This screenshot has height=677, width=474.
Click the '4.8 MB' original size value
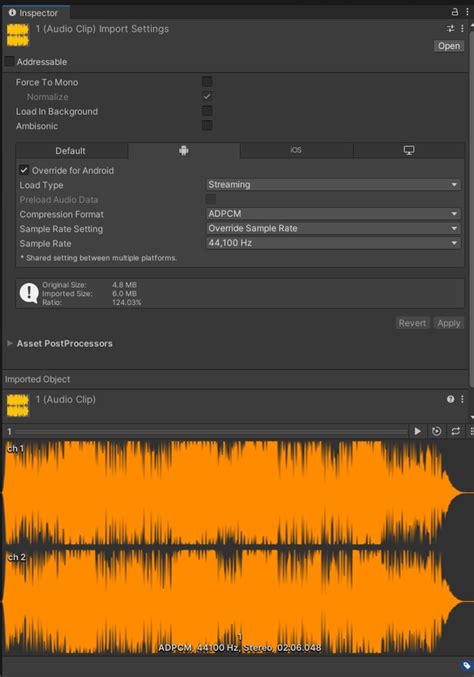tap(124, 285)
